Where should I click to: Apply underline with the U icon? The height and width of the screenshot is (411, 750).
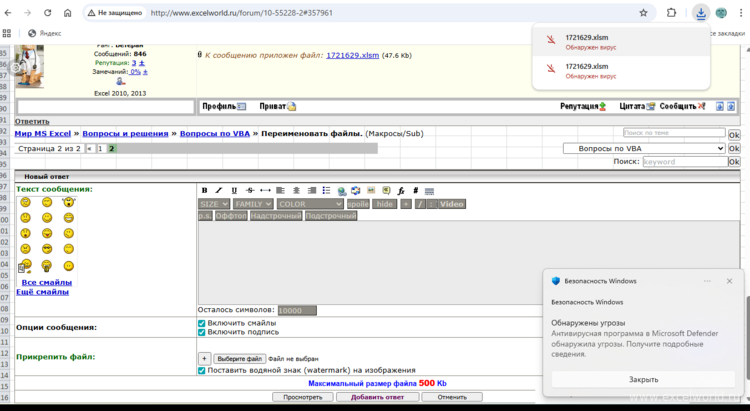234,190
